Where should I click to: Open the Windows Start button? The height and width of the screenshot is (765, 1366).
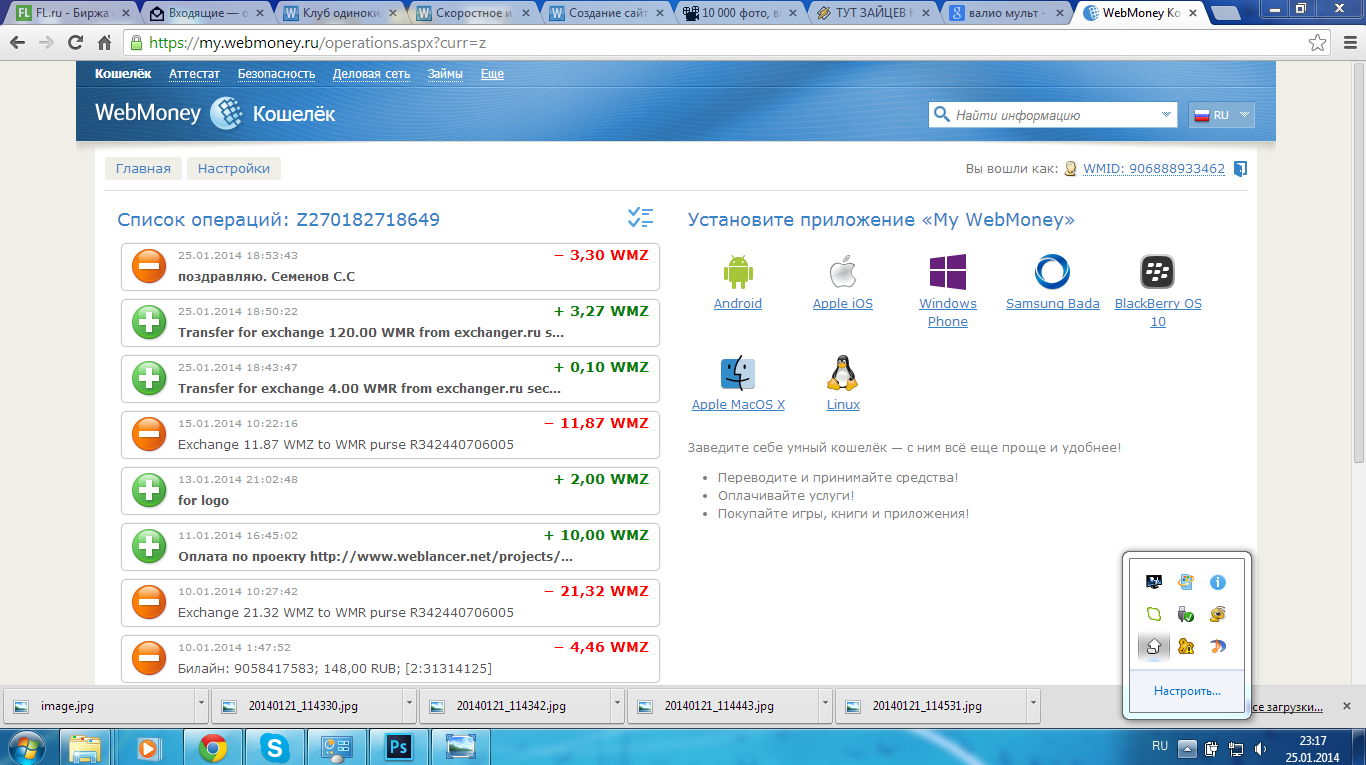click(25, 747)
